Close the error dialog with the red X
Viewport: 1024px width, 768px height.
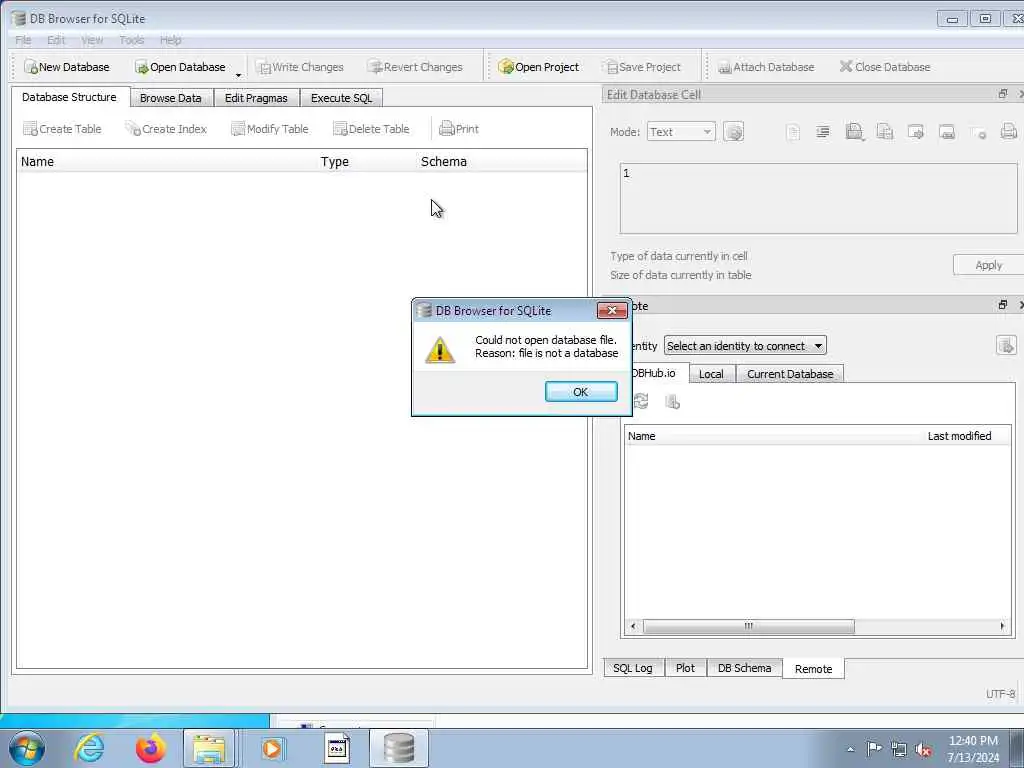[x=612, y=310]
